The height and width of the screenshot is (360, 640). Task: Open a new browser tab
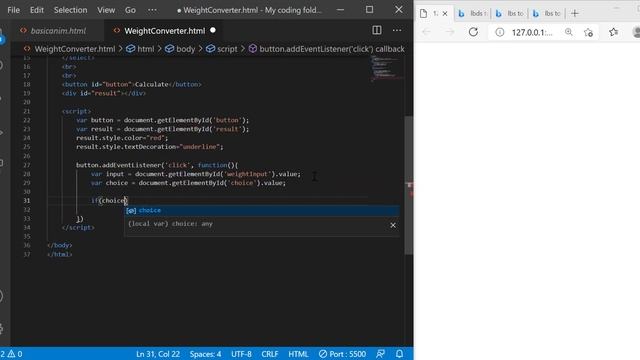click(575, 13)
